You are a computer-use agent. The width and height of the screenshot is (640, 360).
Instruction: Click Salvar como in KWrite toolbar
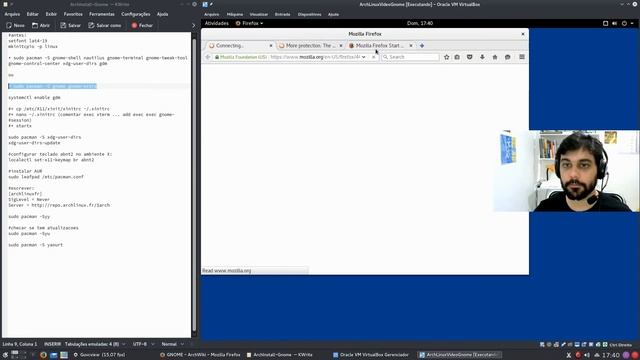[x=105, y=25]
